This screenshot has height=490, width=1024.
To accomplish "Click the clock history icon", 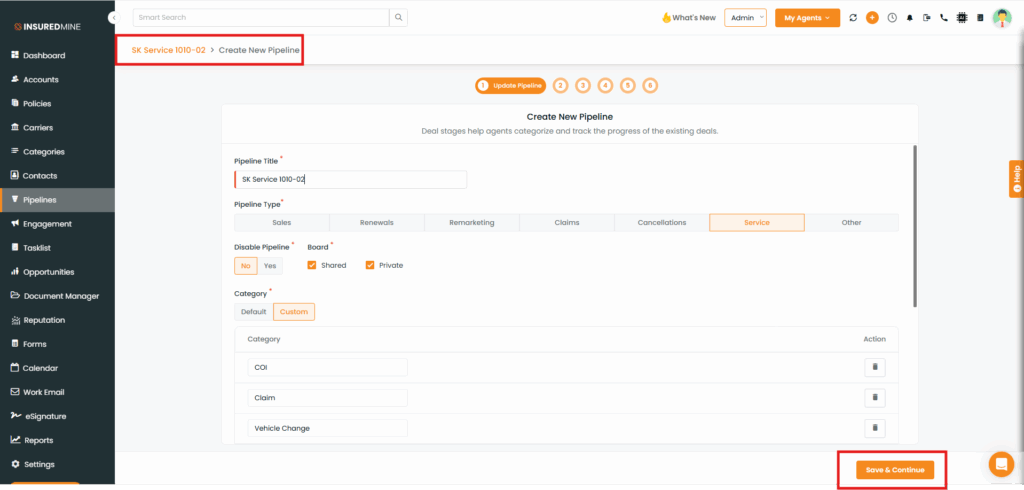I will (892, 18).
